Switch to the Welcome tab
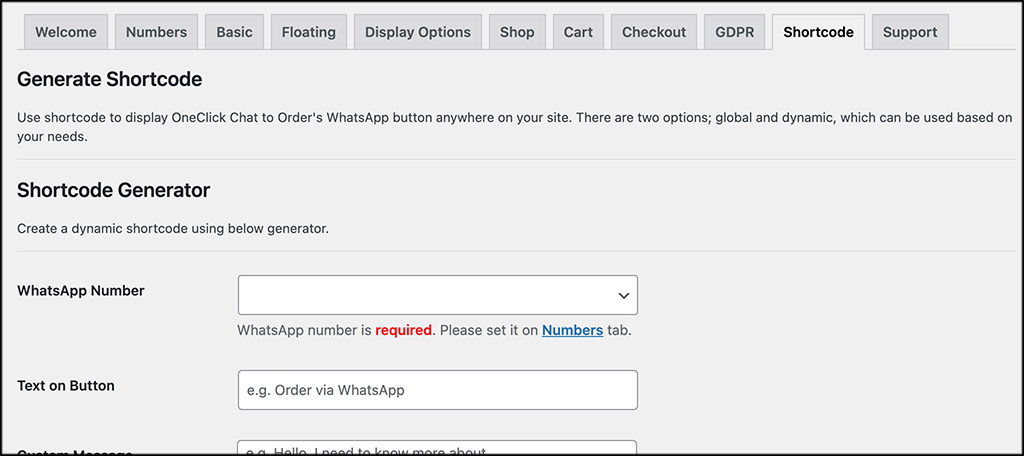This screenshot has width=1024, height=456. [x=65, y=32]
